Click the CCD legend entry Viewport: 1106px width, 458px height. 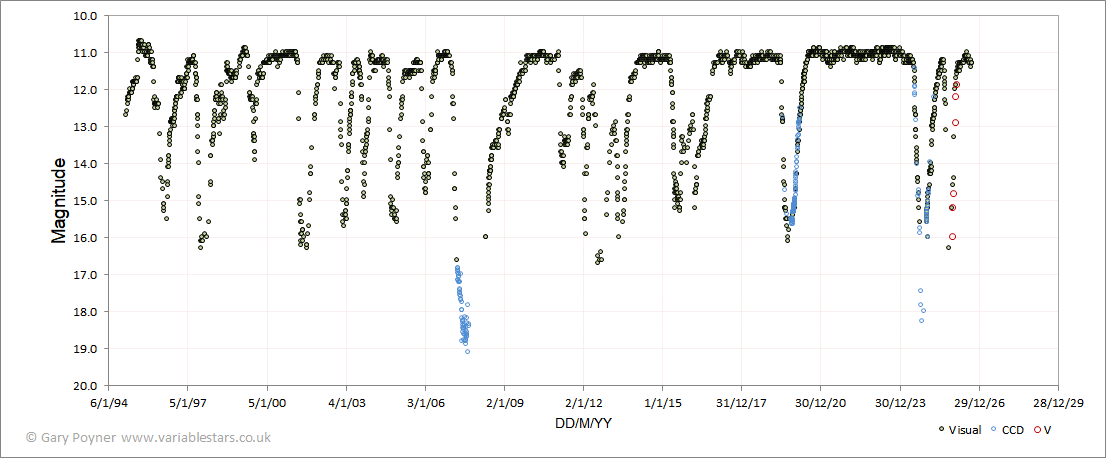tap(1007, 429)
